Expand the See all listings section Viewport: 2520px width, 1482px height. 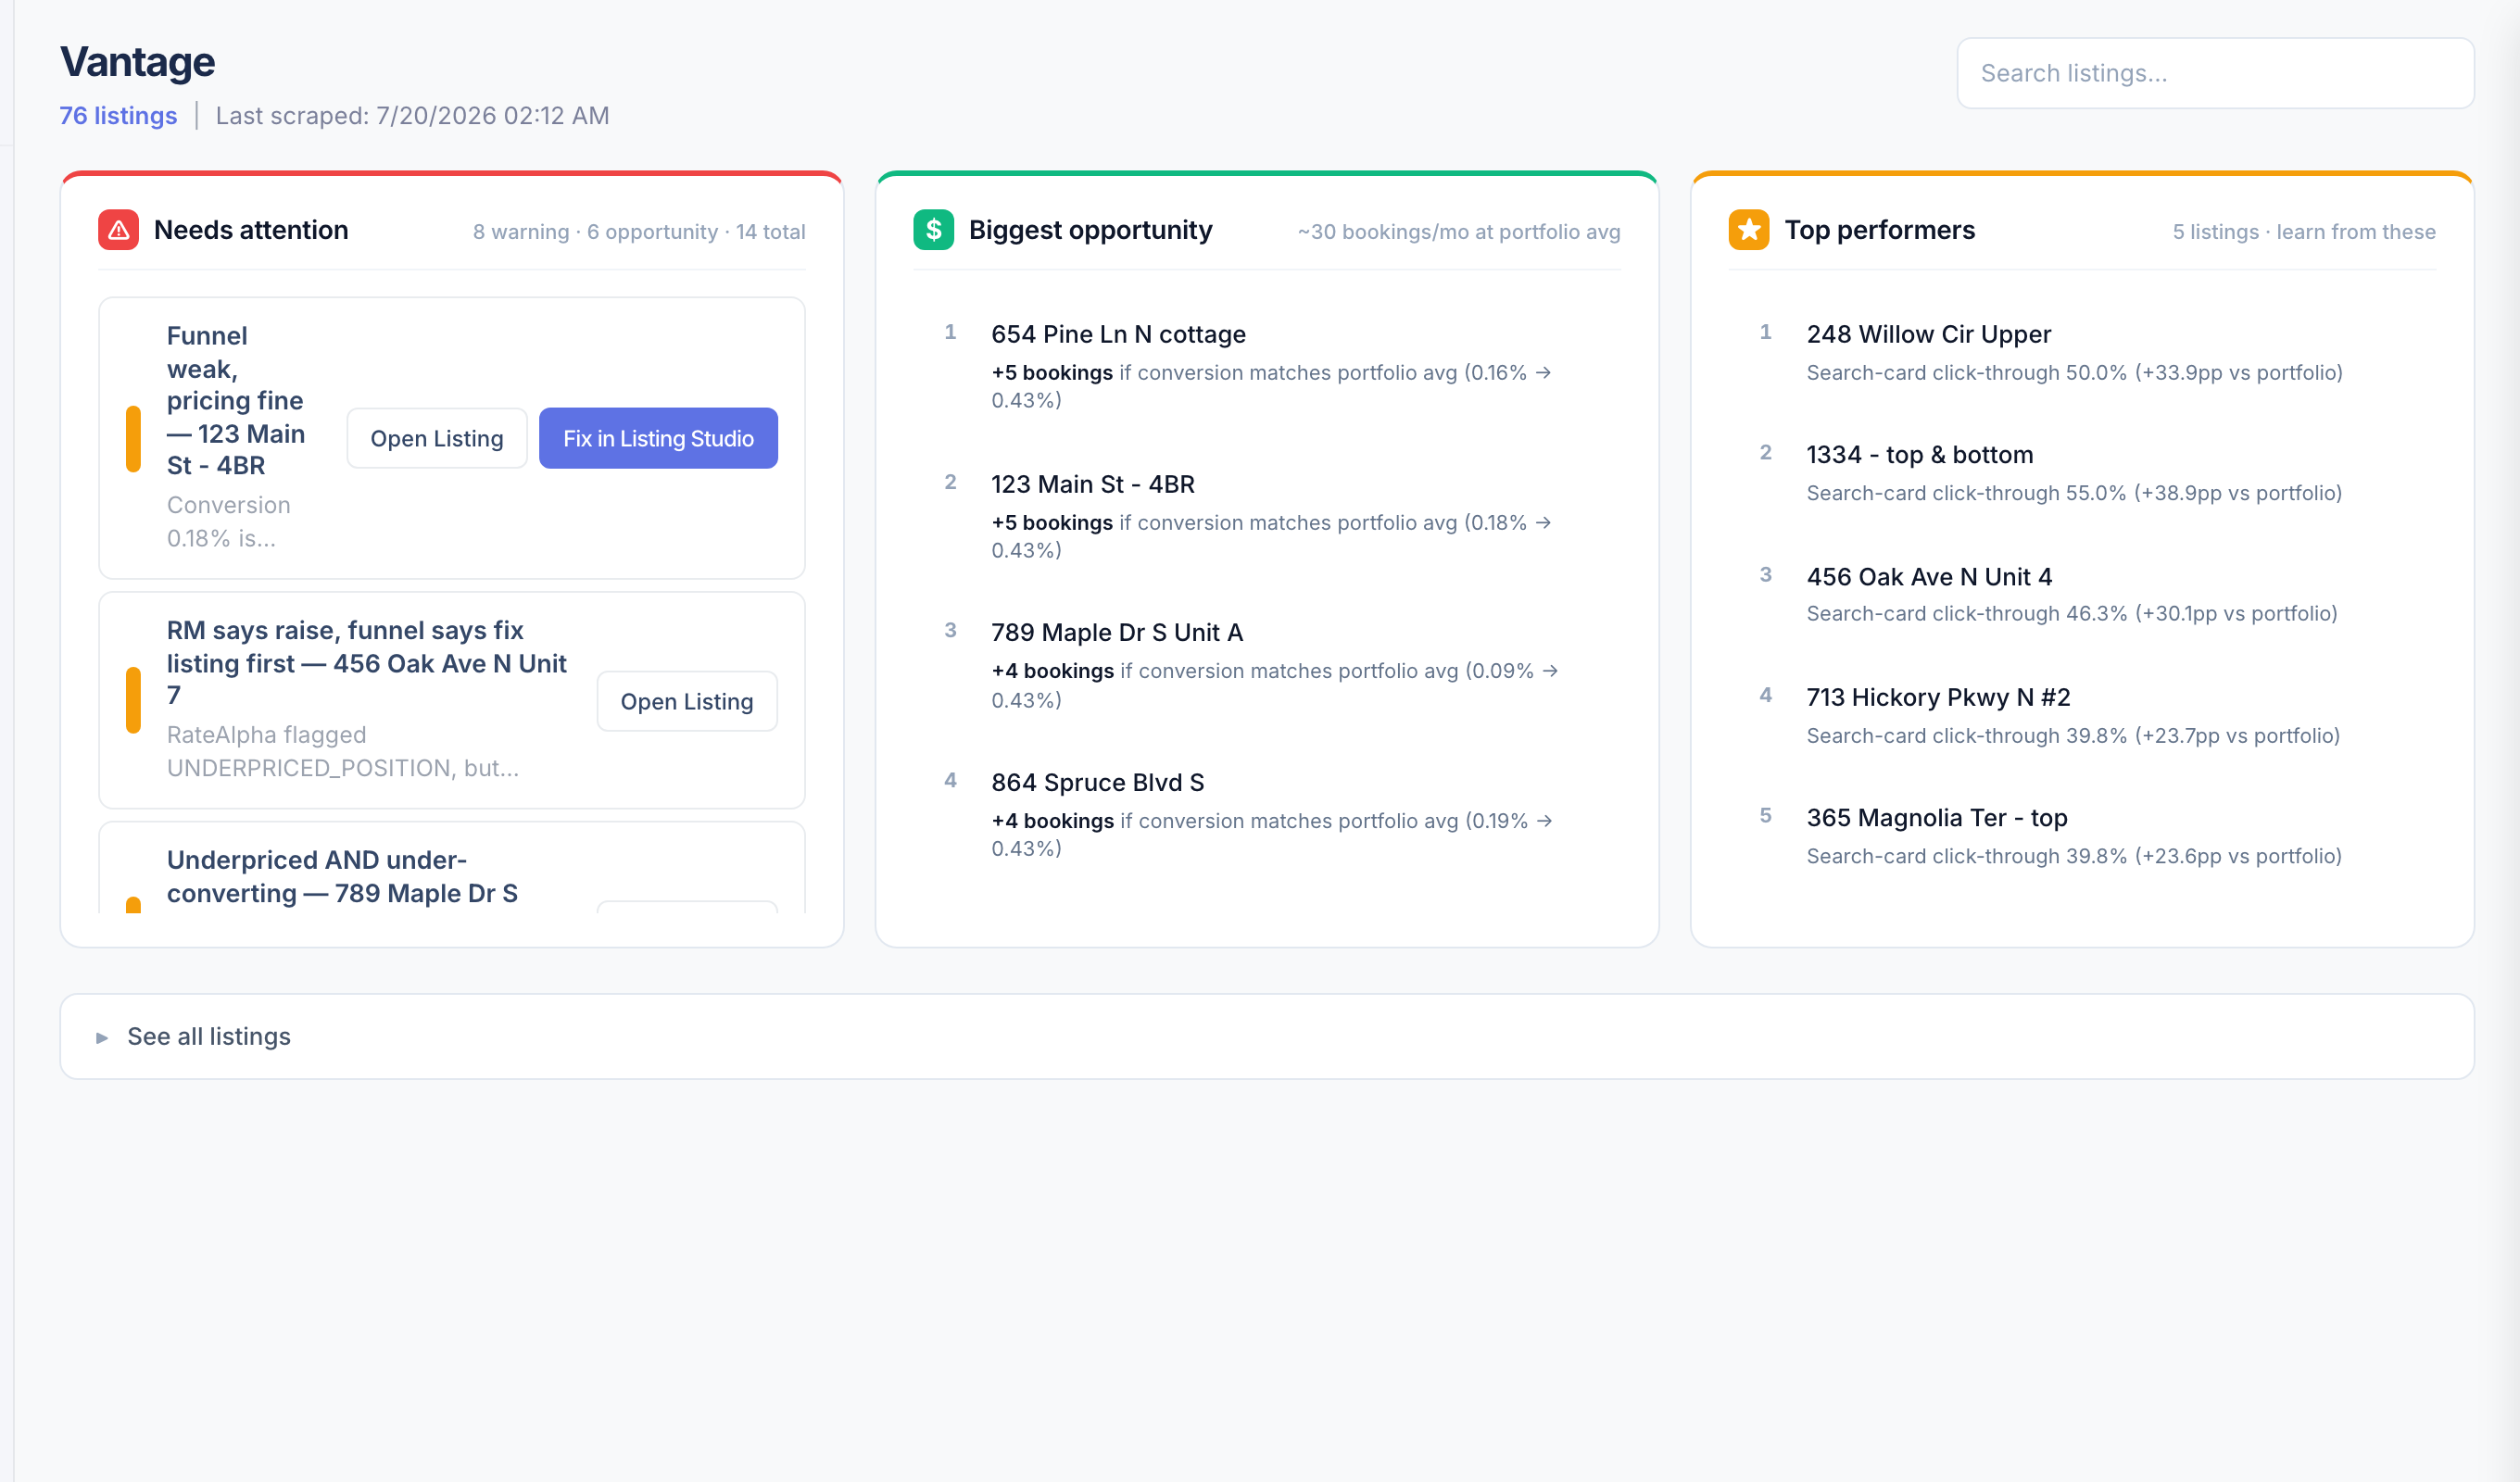point(1267,1036)
